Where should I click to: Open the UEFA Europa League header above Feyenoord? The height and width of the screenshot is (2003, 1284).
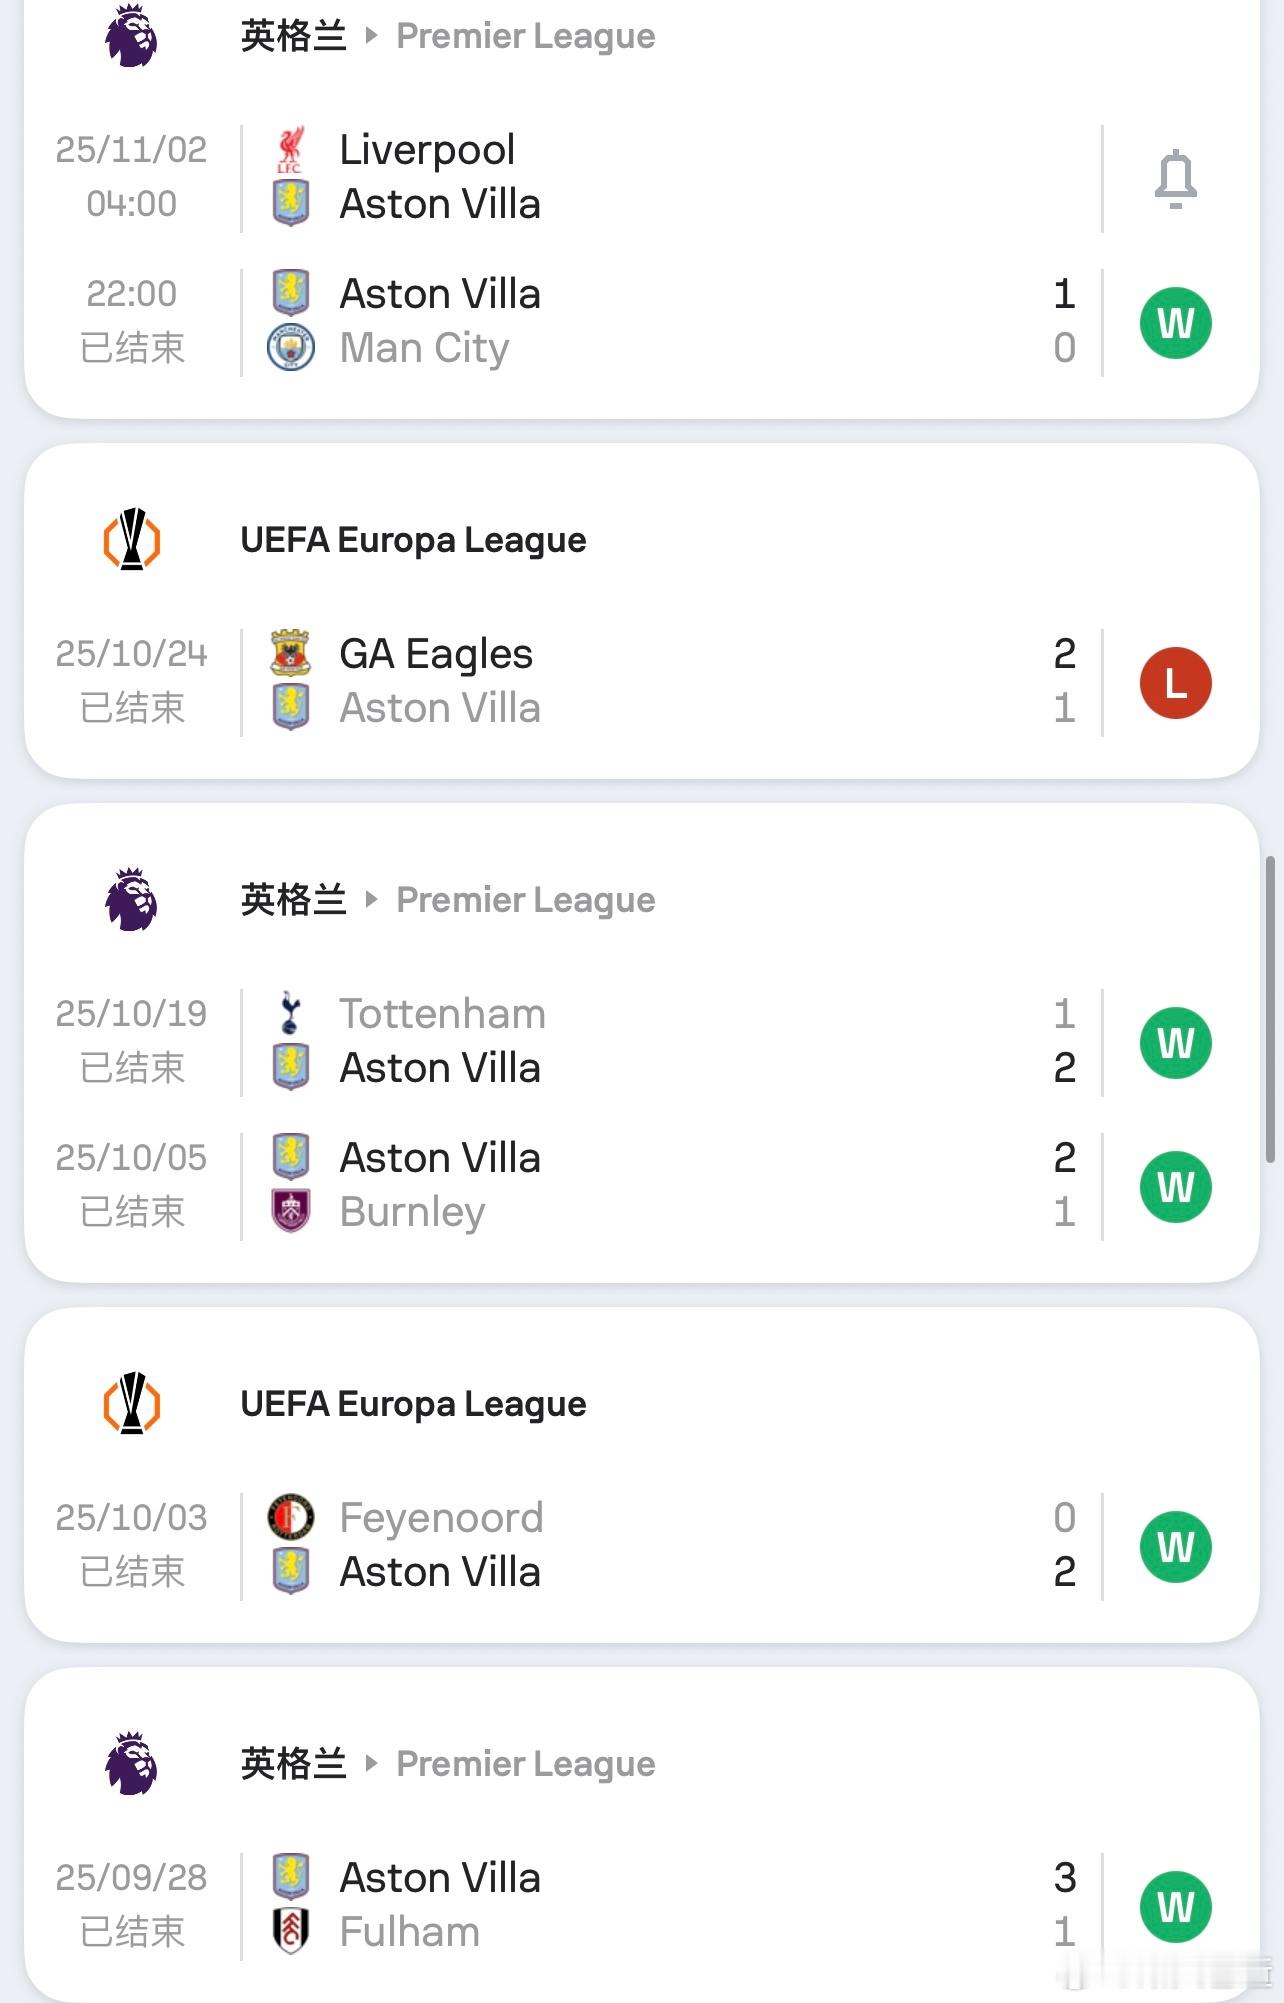pos(413,1404)
